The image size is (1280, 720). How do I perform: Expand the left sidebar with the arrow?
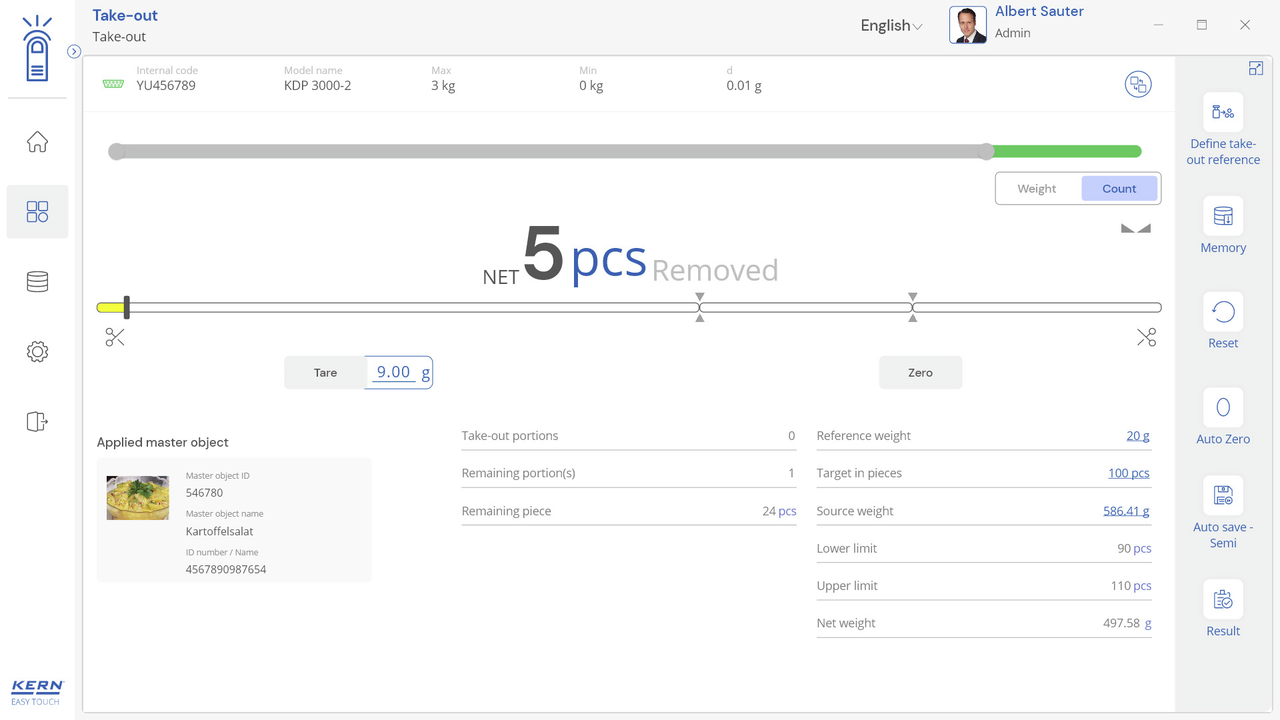click(74, 52)
